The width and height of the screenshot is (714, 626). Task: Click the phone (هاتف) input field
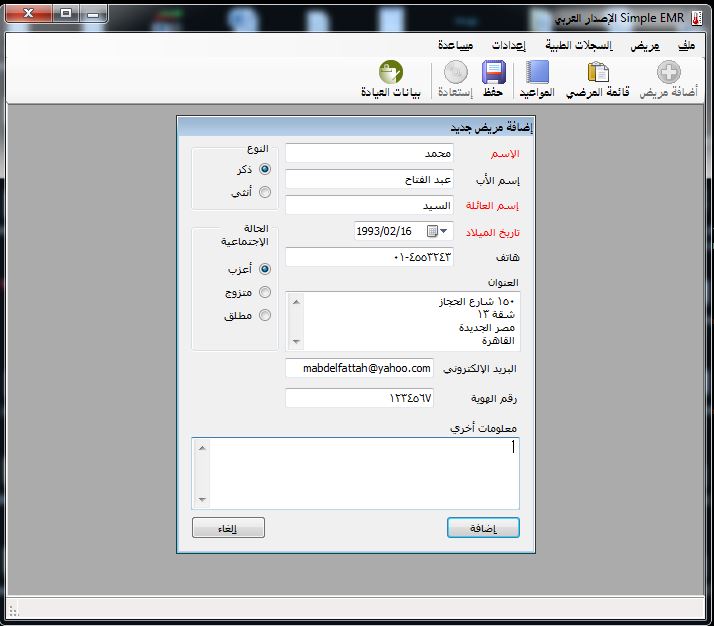click(369, 257)
